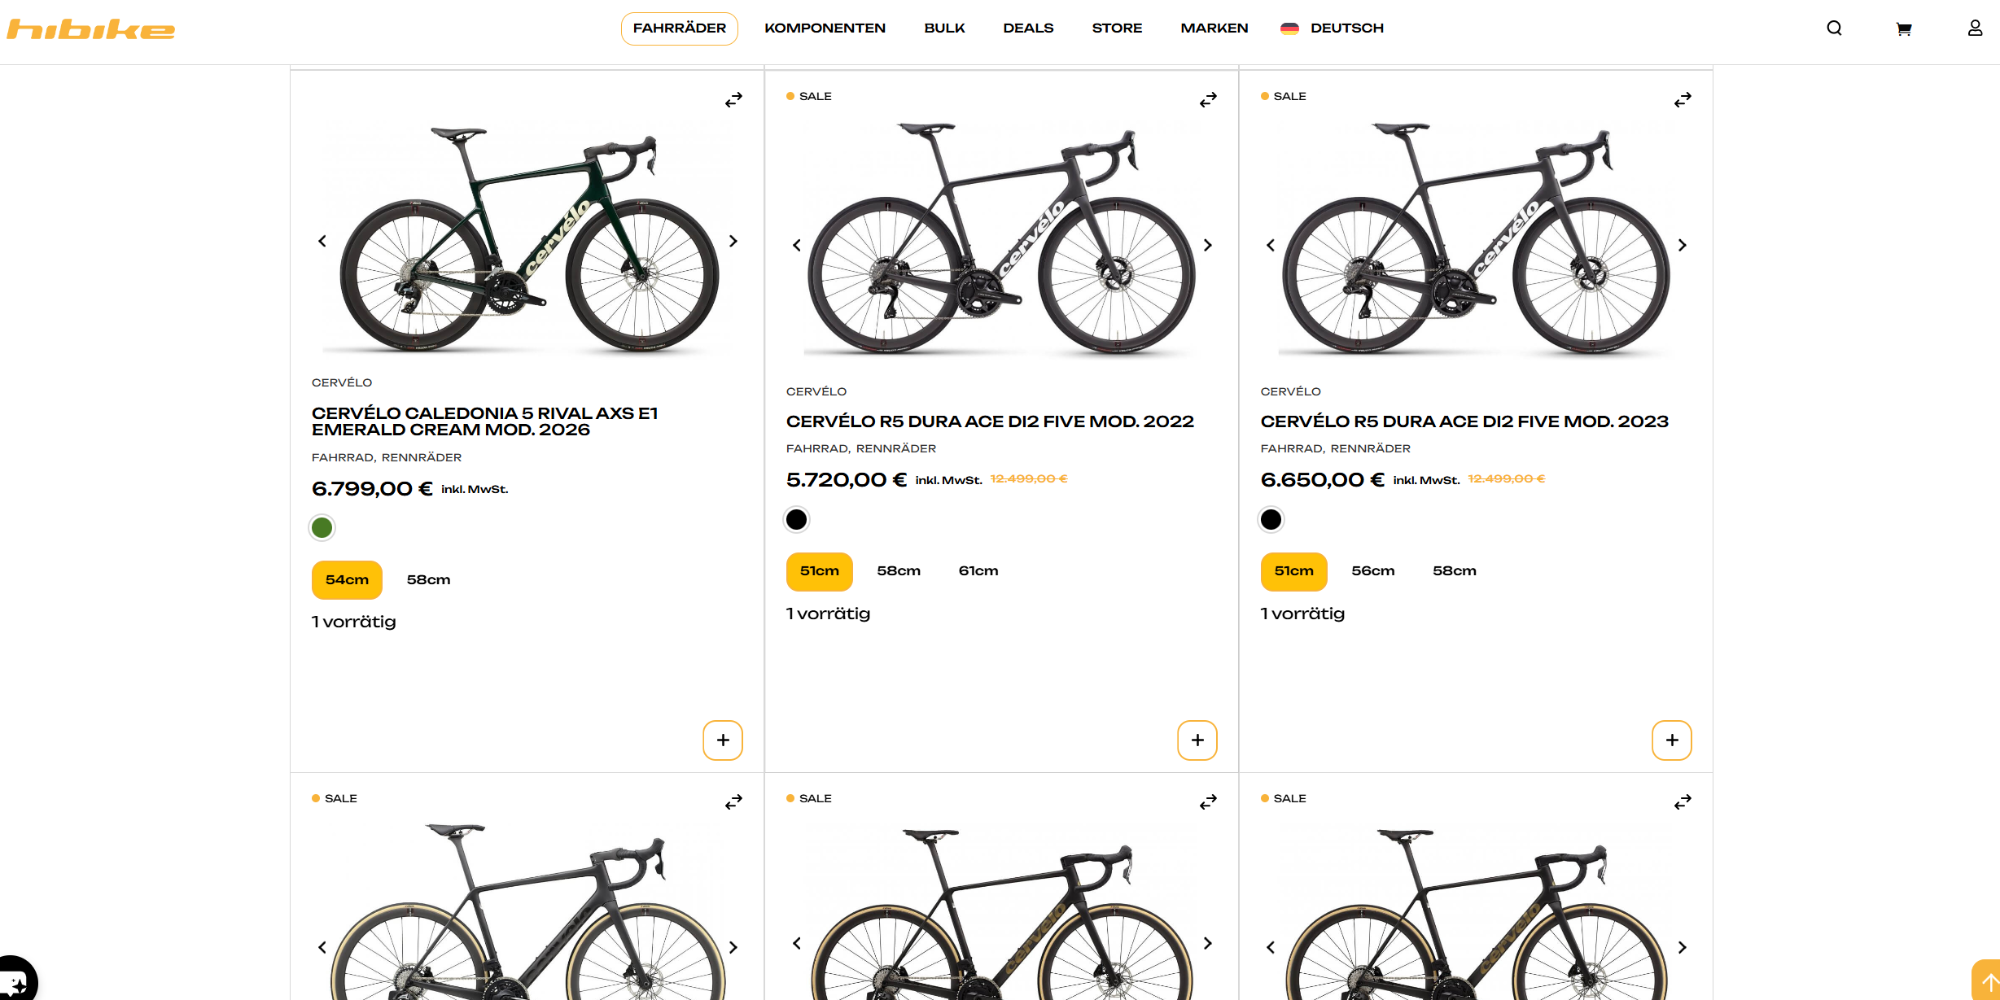Show previous image of R5 Mod. 2022

tap(797, 245)
